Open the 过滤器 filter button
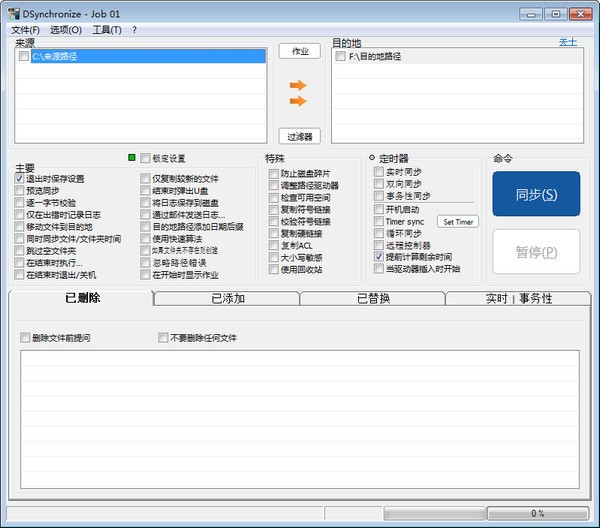This screenshot has height=528, width=600. (x=298, y=136)
